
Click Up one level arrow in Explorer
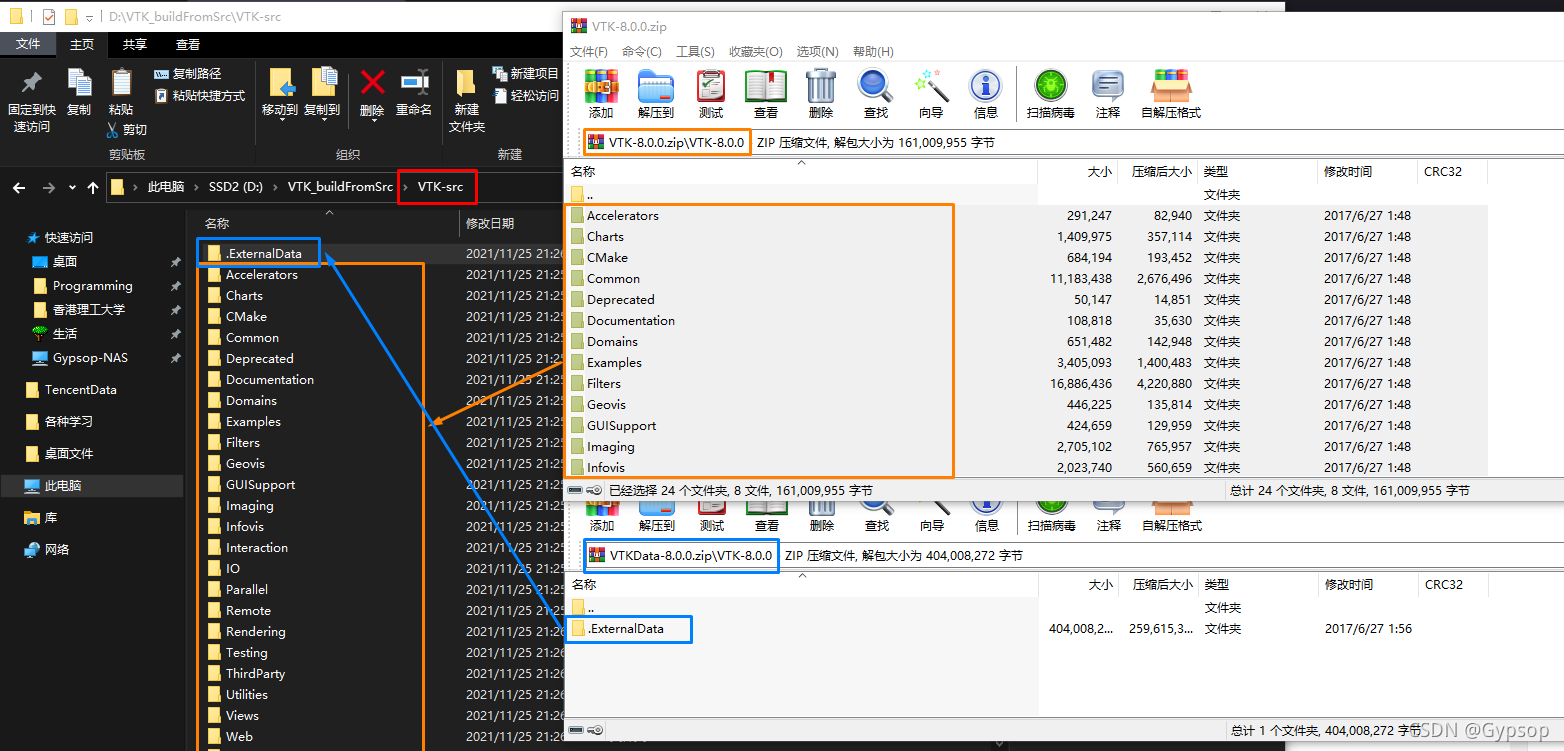pos(93,187)
